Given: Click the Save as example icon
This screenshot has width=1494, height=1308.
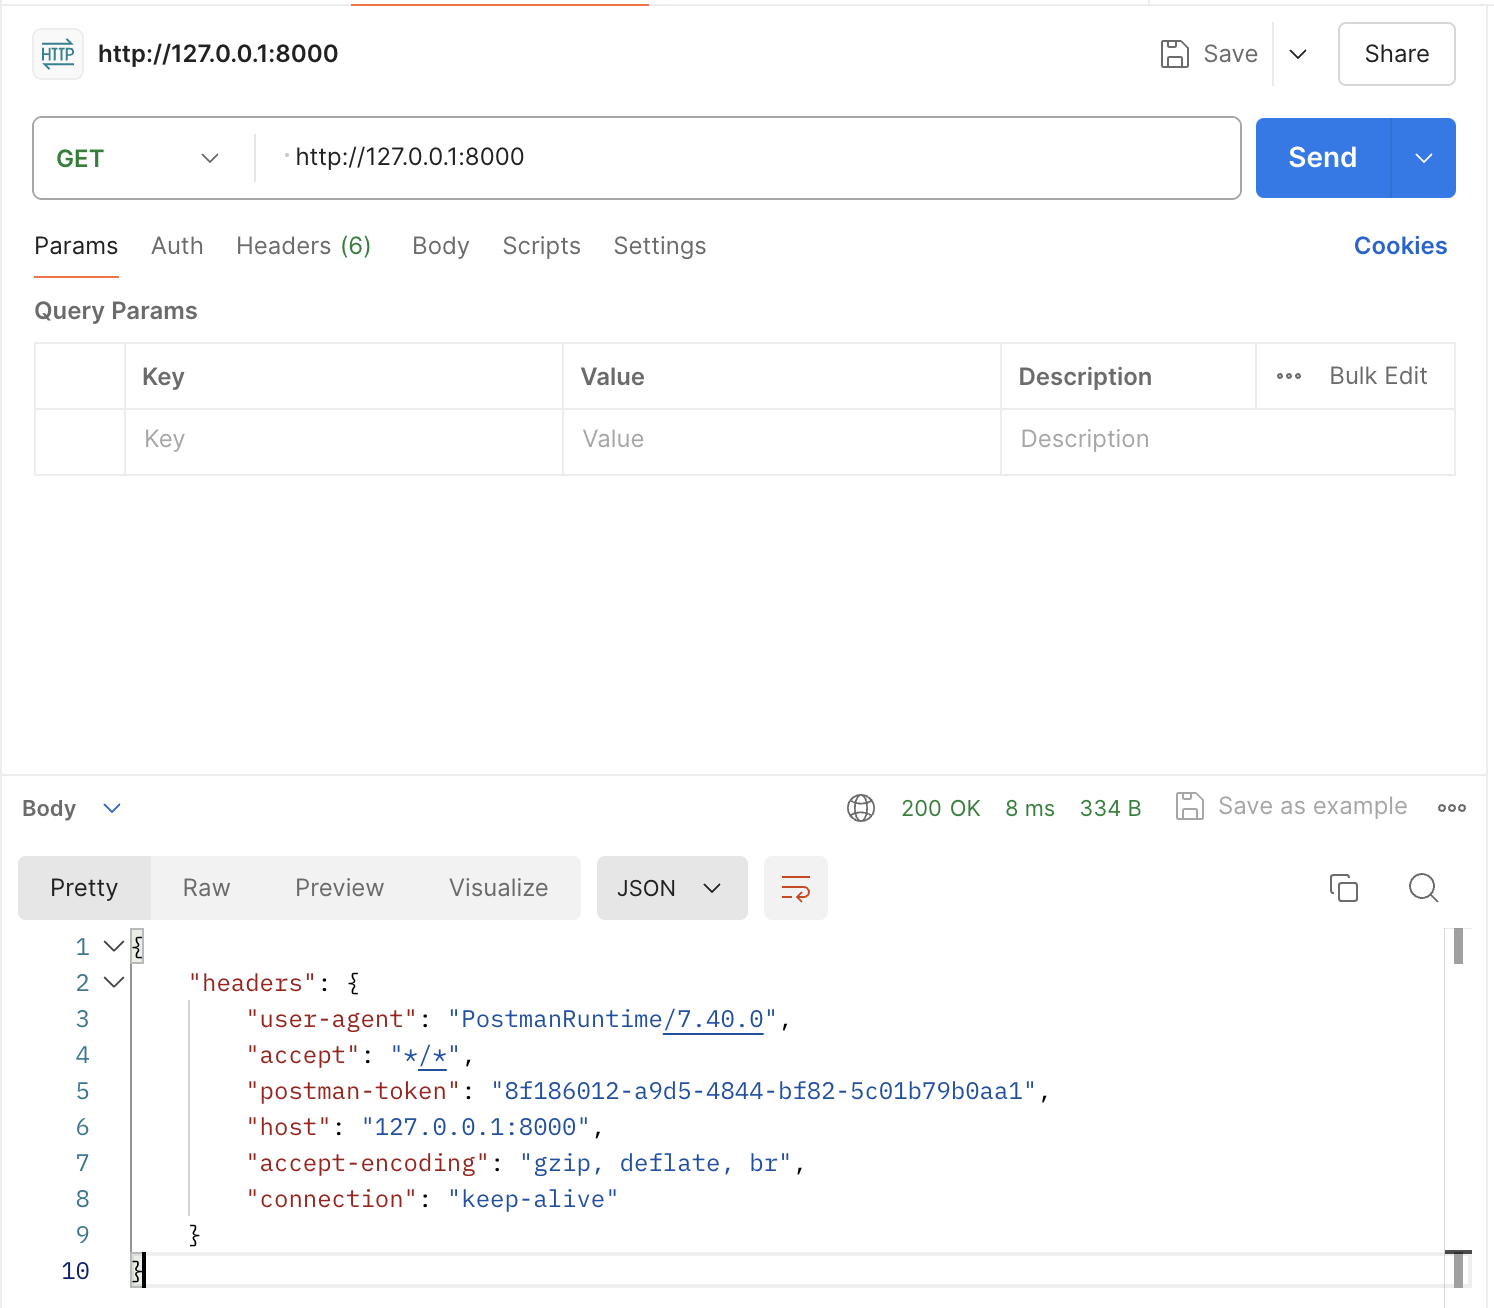Looking at the screenshot, I should [x=1190, y=806].
